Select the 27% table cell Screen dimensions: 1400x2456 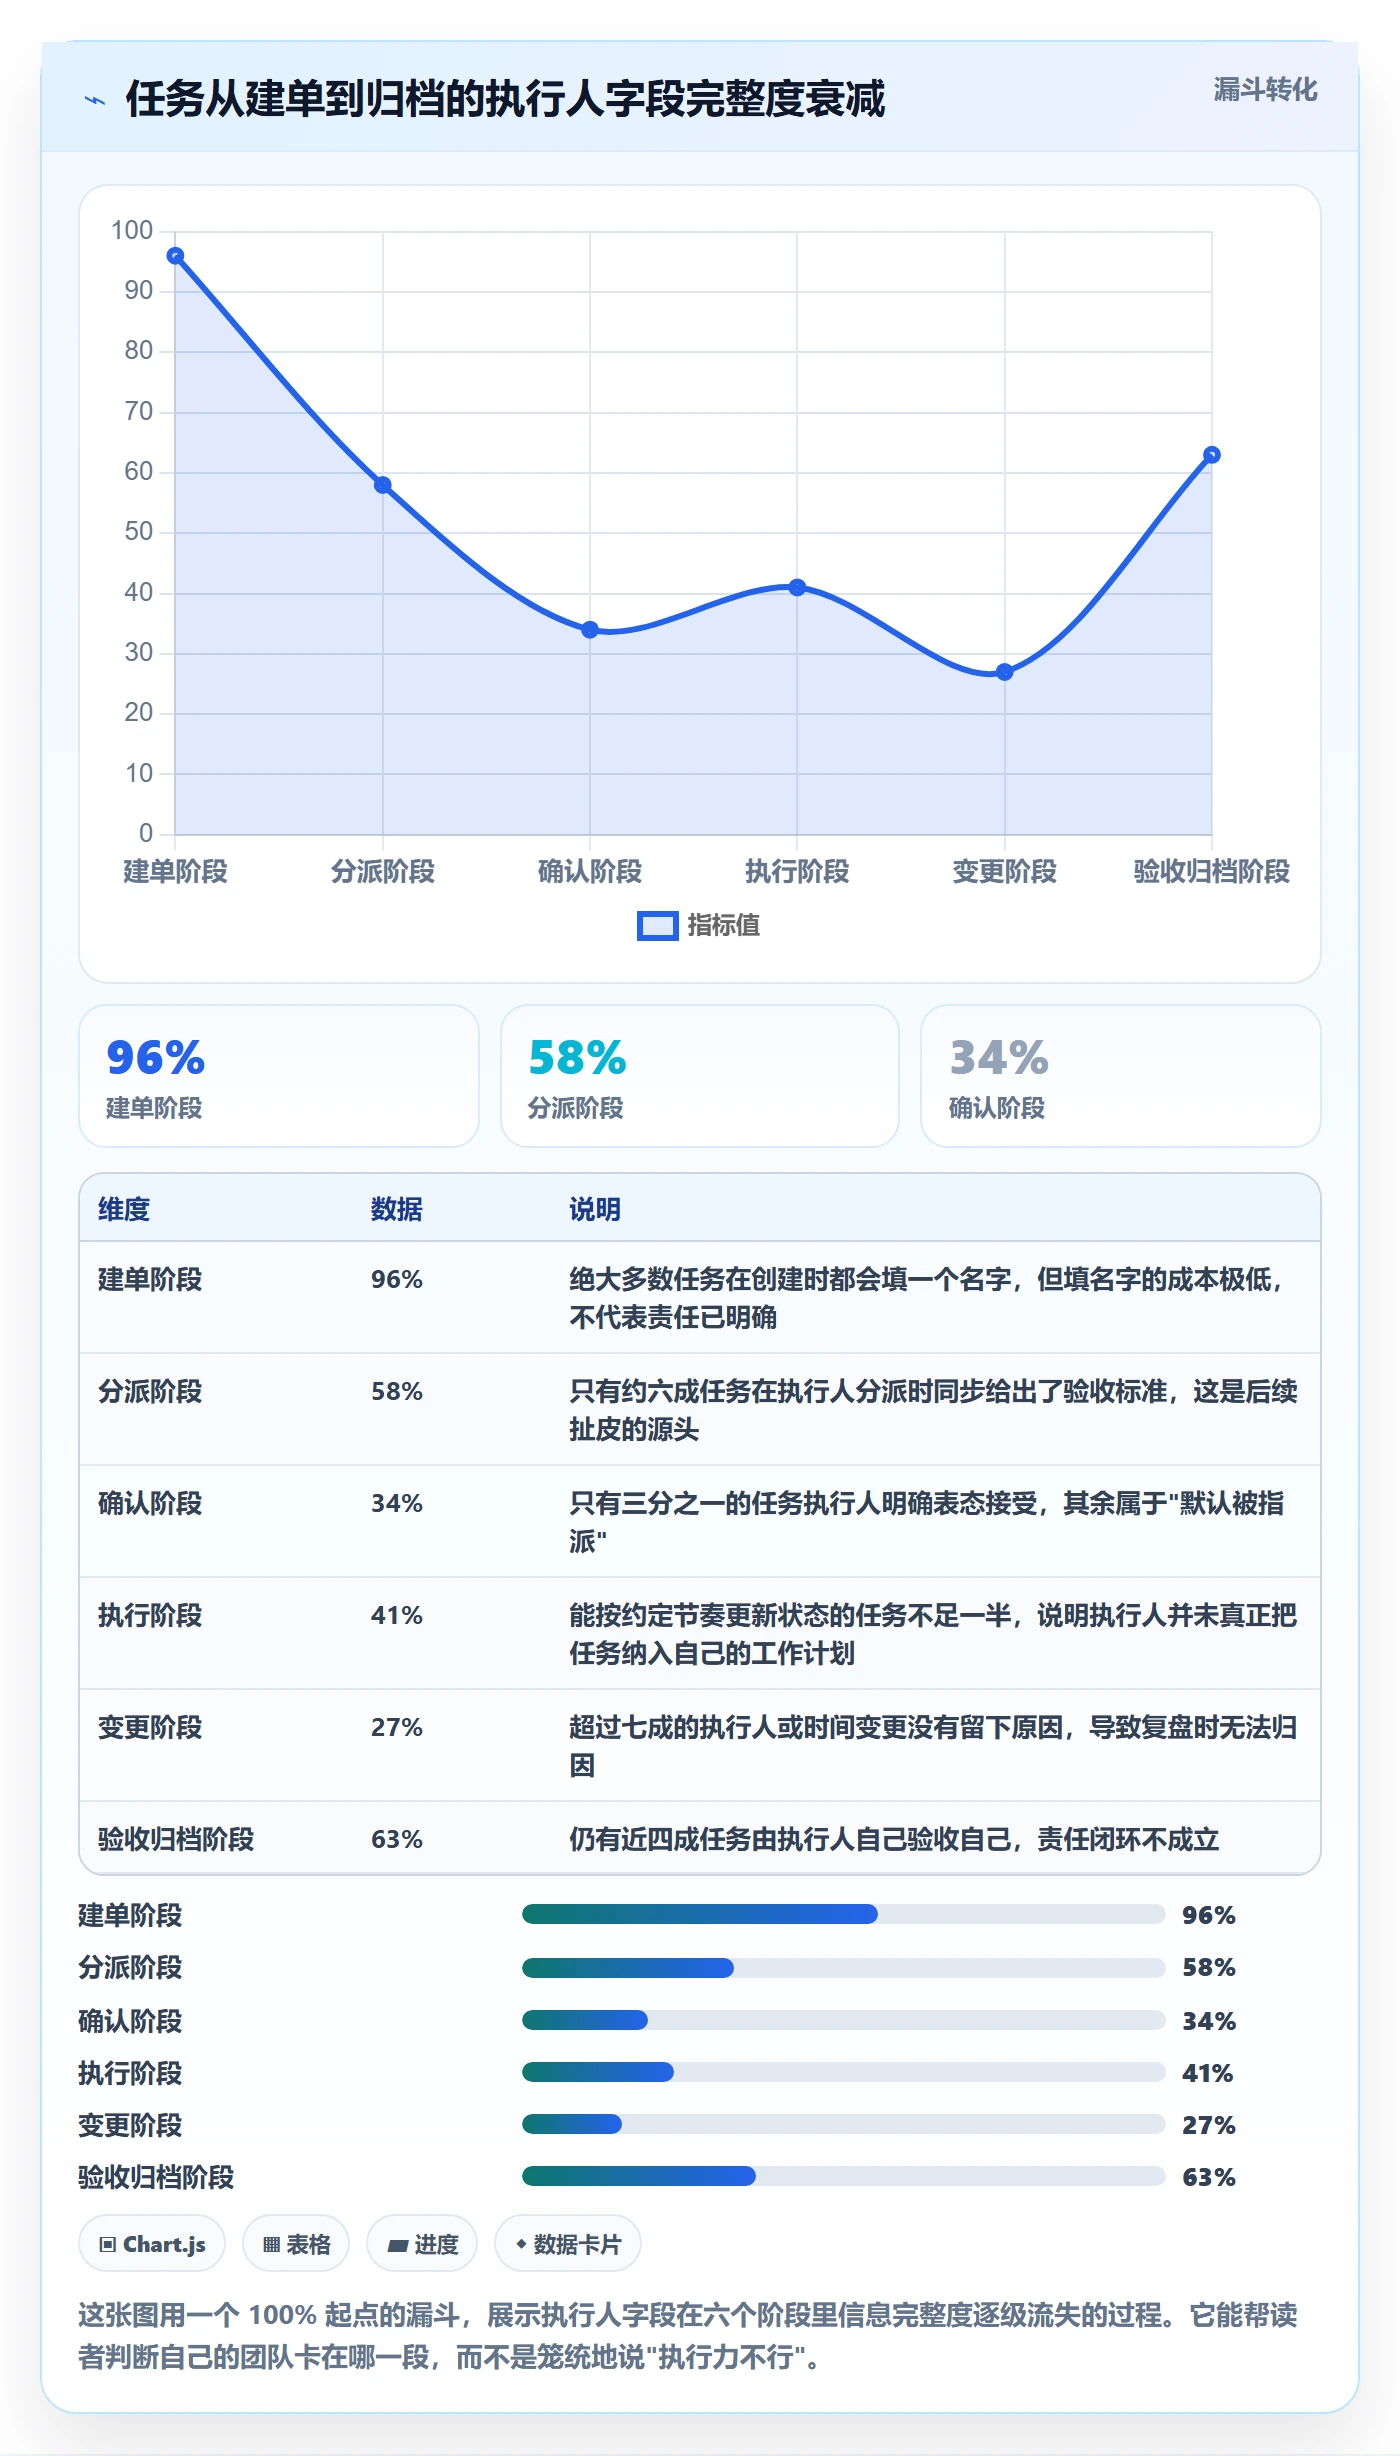(397, 1727)
